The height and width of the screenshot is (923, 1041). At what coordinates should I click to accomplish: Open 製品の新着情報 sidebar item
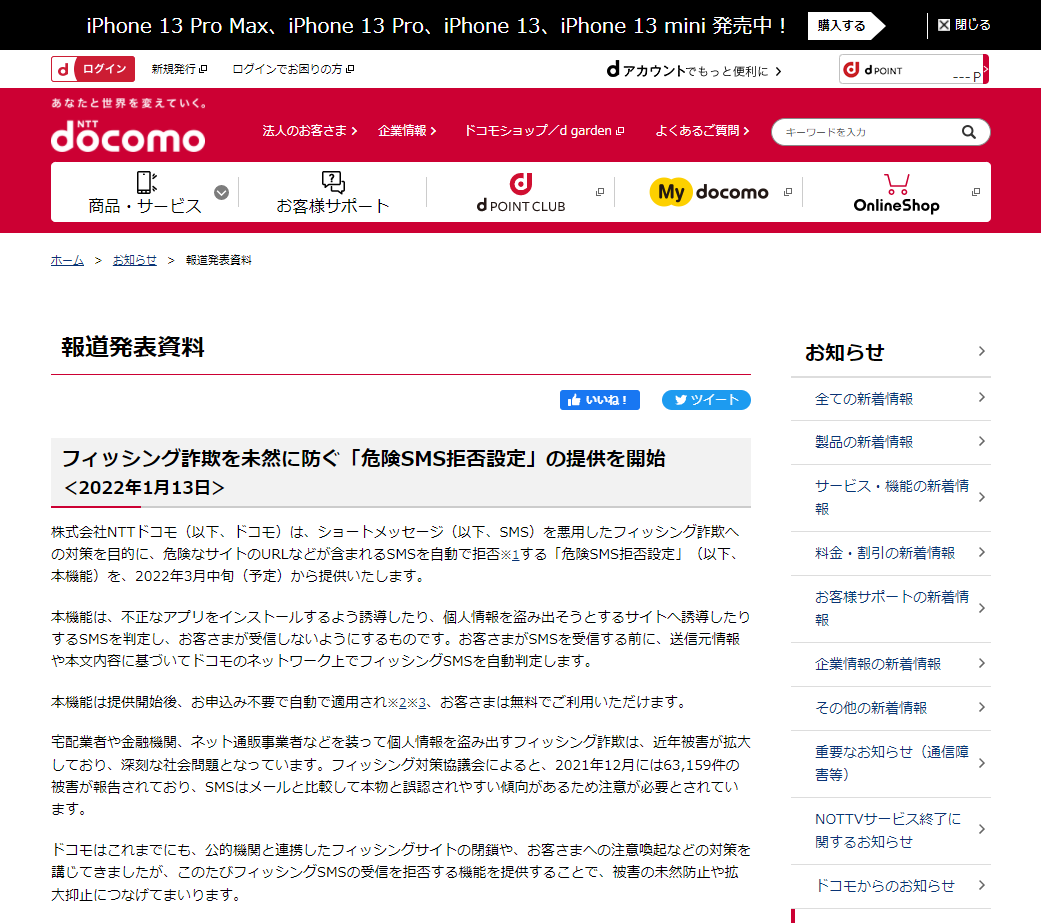click(891, 442)
